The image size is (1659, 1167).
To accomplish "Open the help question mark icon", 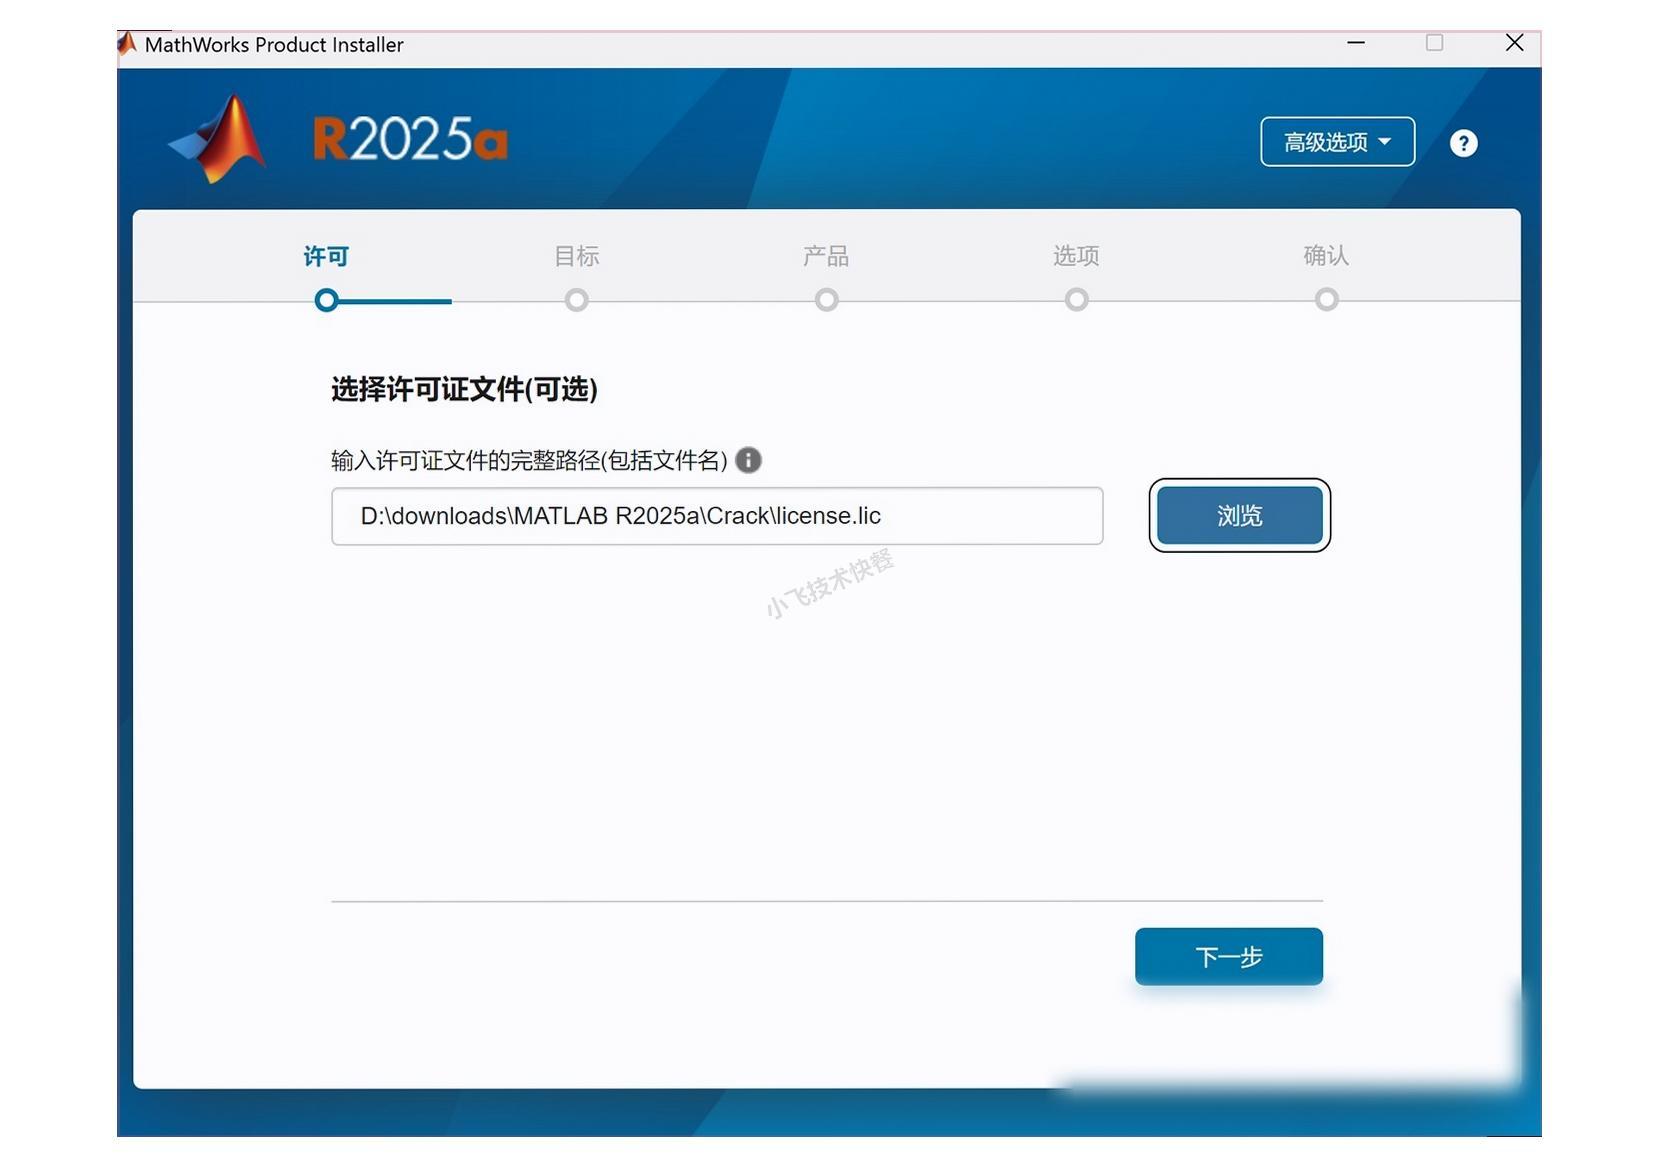I will pos(1463,143).
